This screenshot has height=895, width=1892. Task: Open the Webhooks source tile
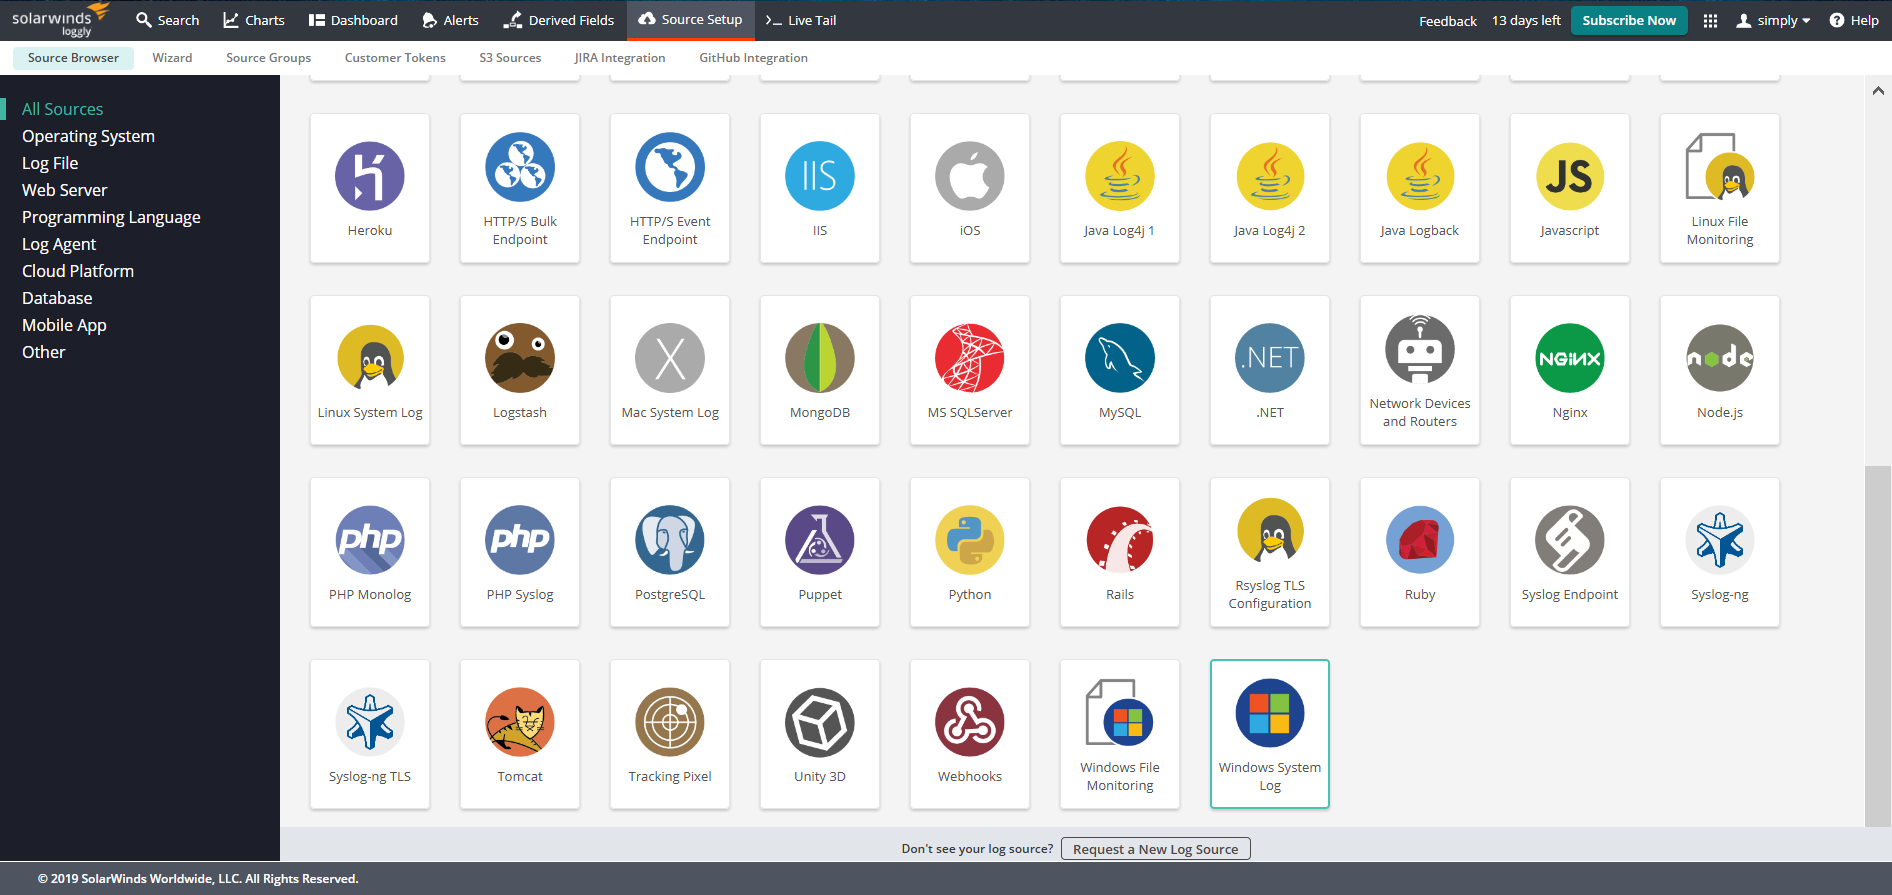coord(970,734)
